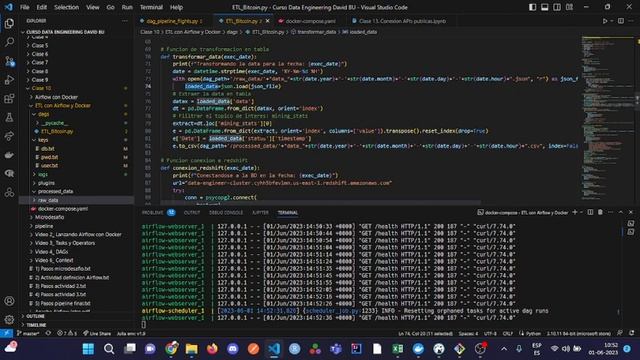This screenshot has width=640, height=360.
Task: Split the editor to the right
Action: click(620, 21)
